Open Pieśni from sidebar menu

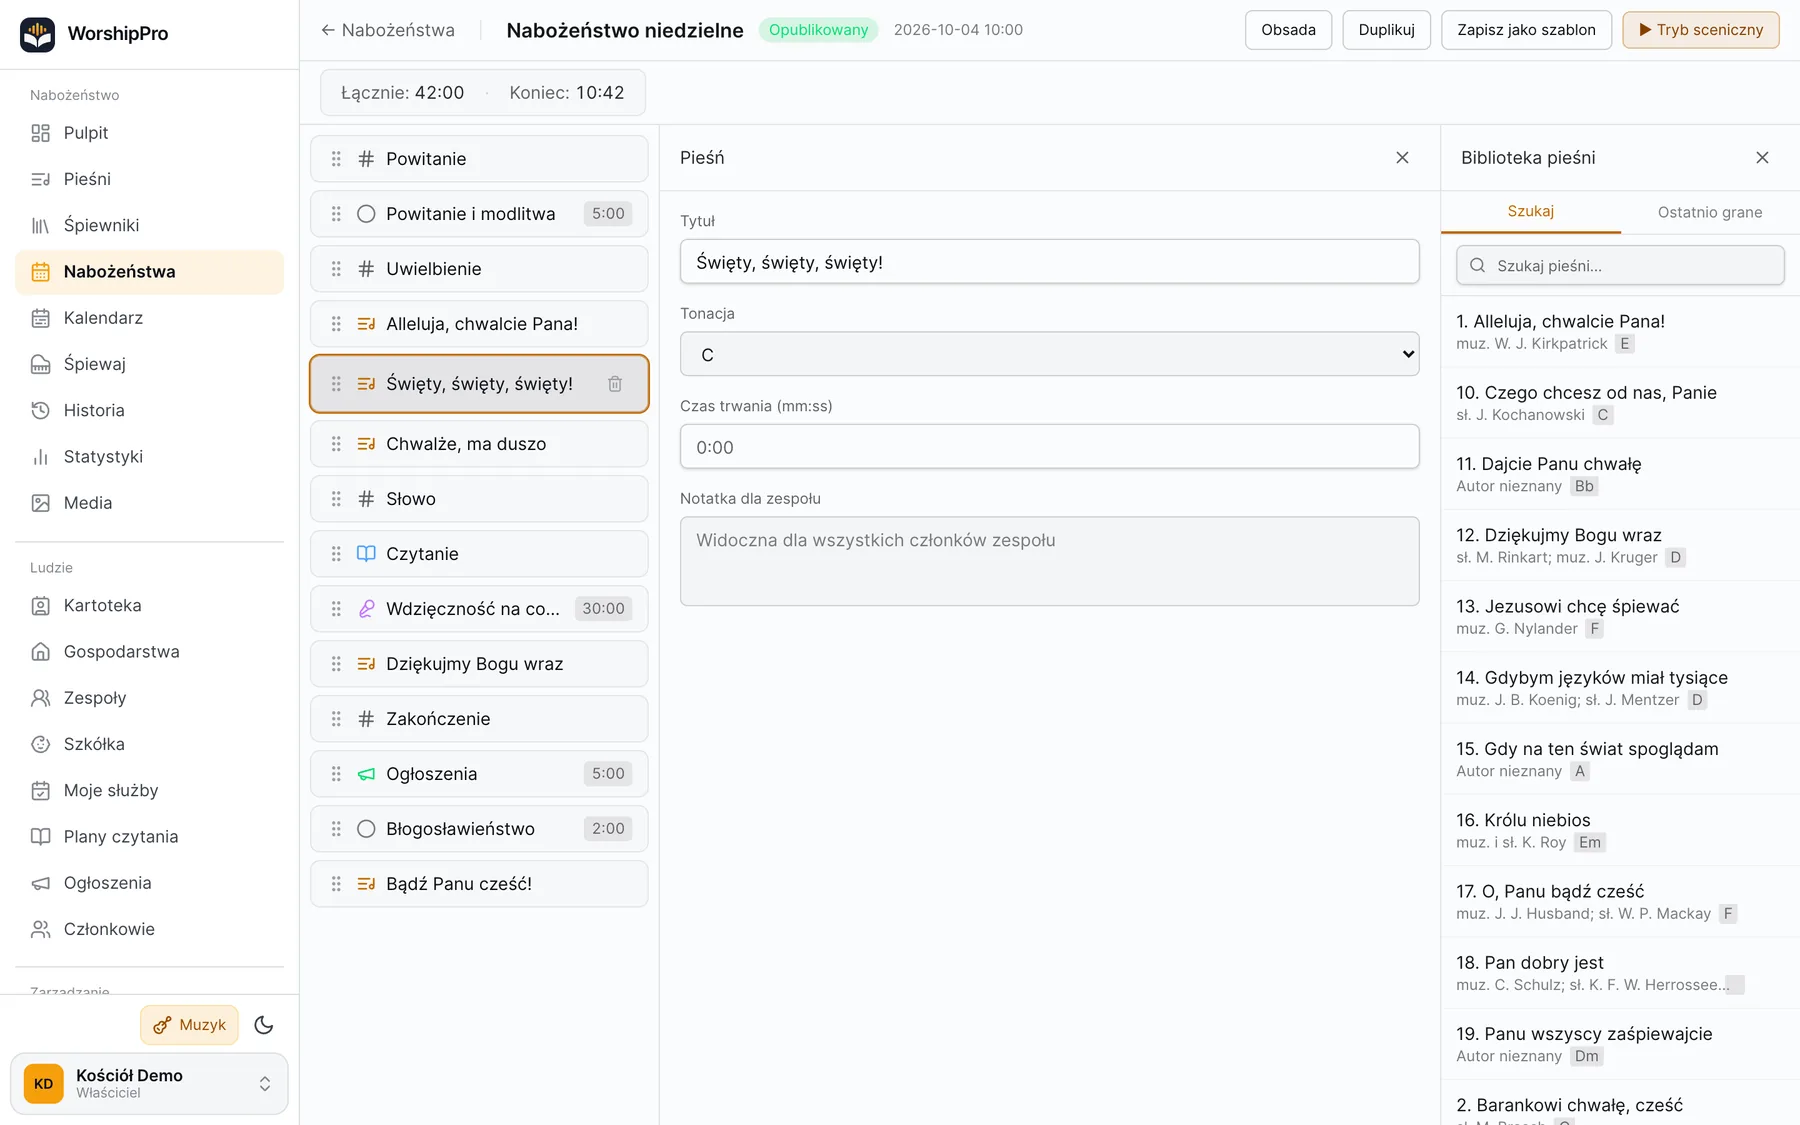click(x=150, y=179)
